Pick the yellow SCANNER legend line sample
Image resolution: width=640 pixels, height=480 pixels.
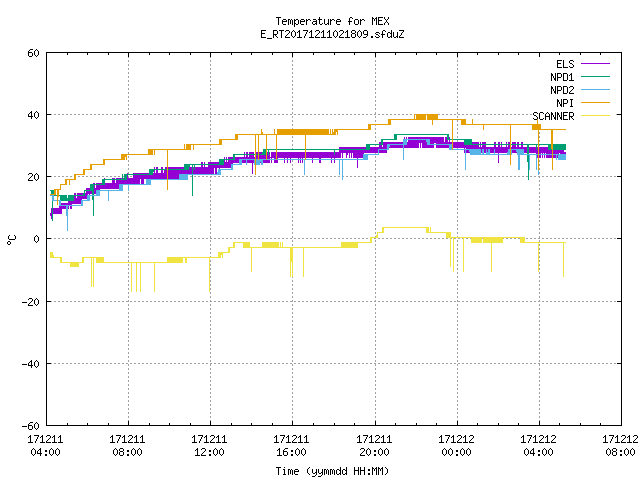(595, 116)
